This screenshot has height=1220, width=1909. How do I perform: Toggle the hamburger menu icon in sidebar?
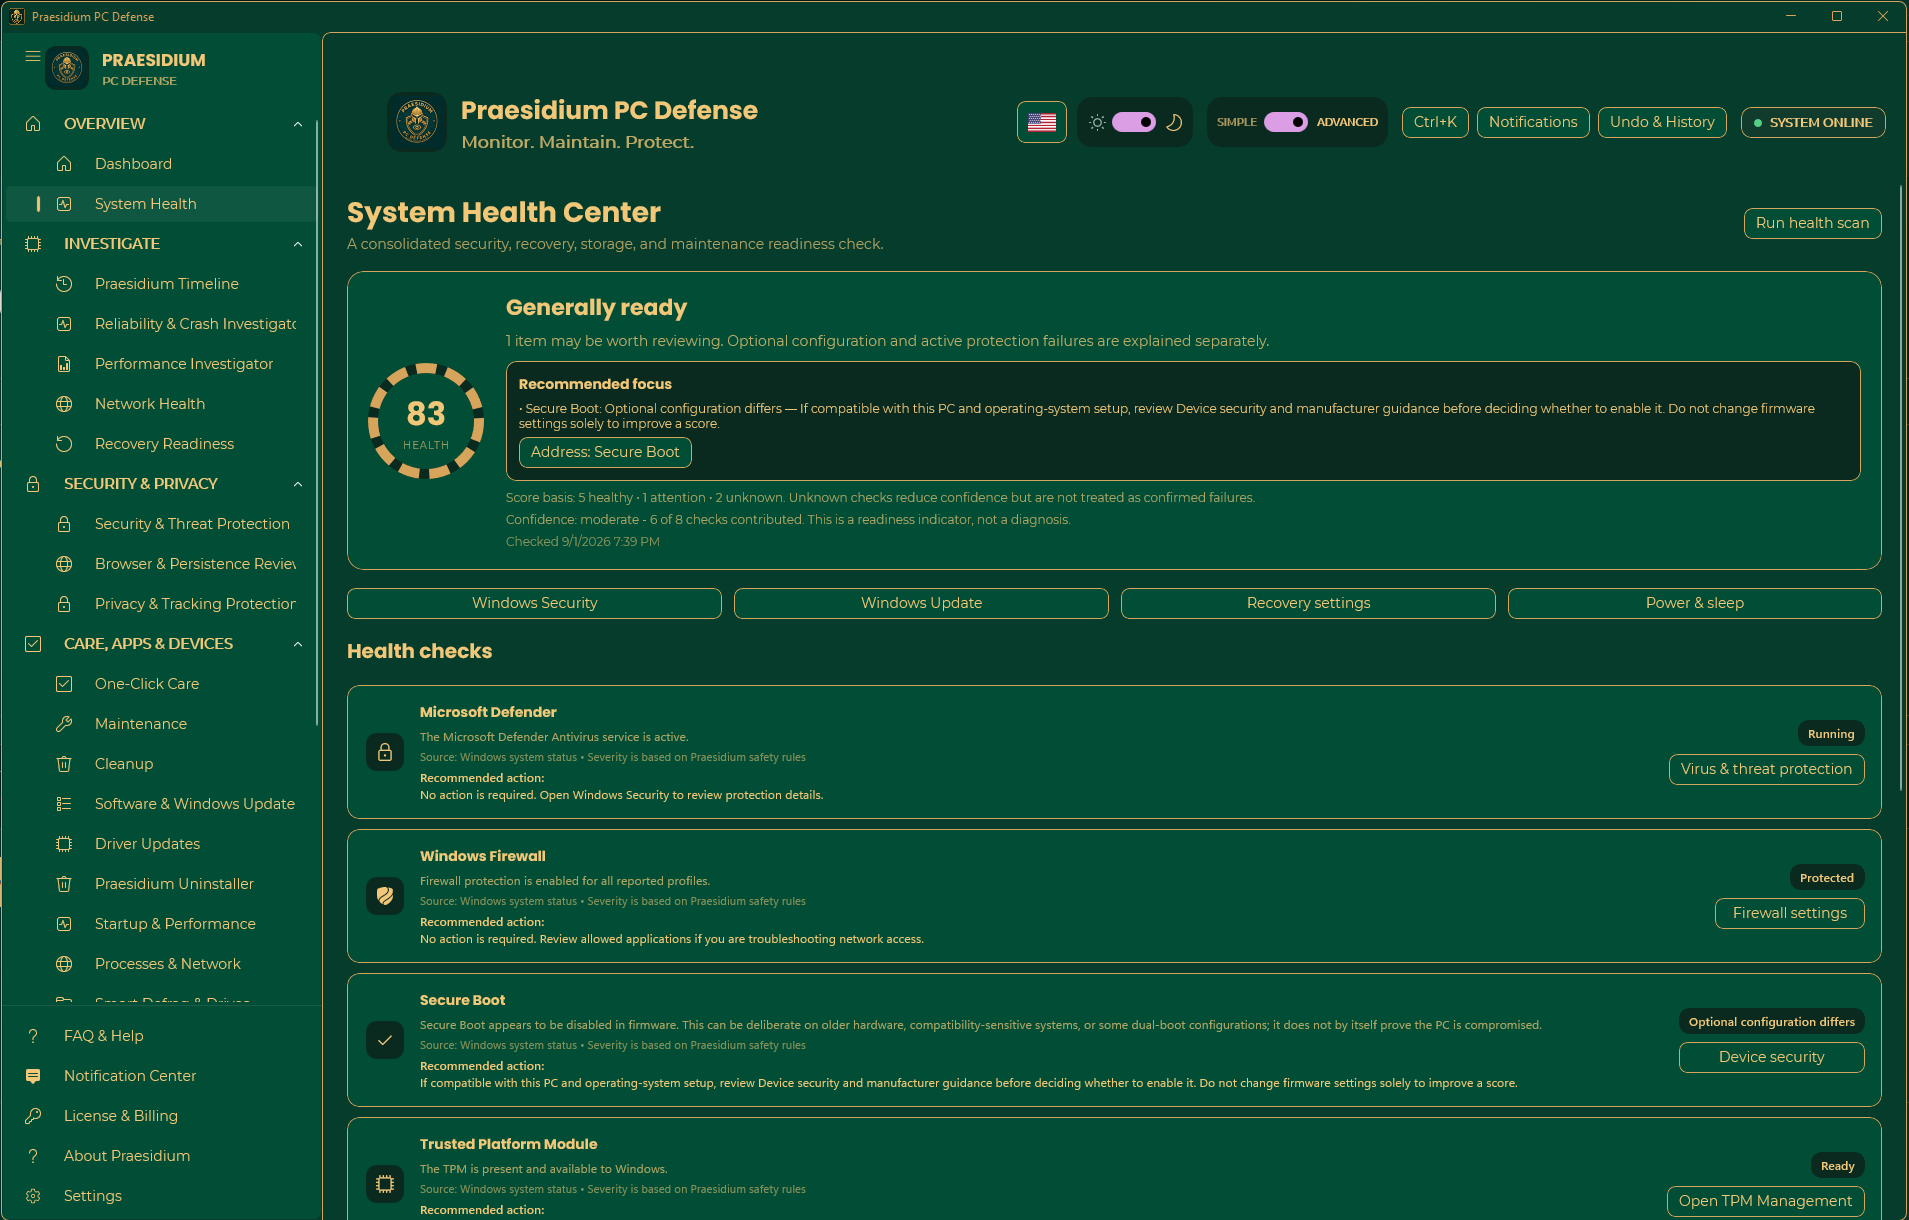33,57
